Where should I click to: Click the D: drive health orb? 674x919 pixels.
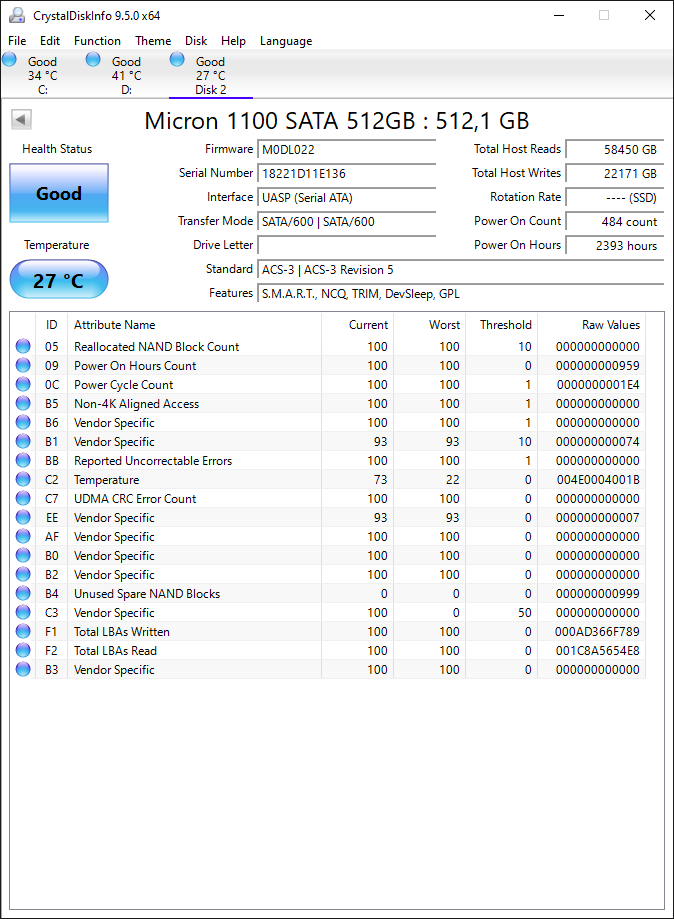pyautogui.click(x=93, y=59)
